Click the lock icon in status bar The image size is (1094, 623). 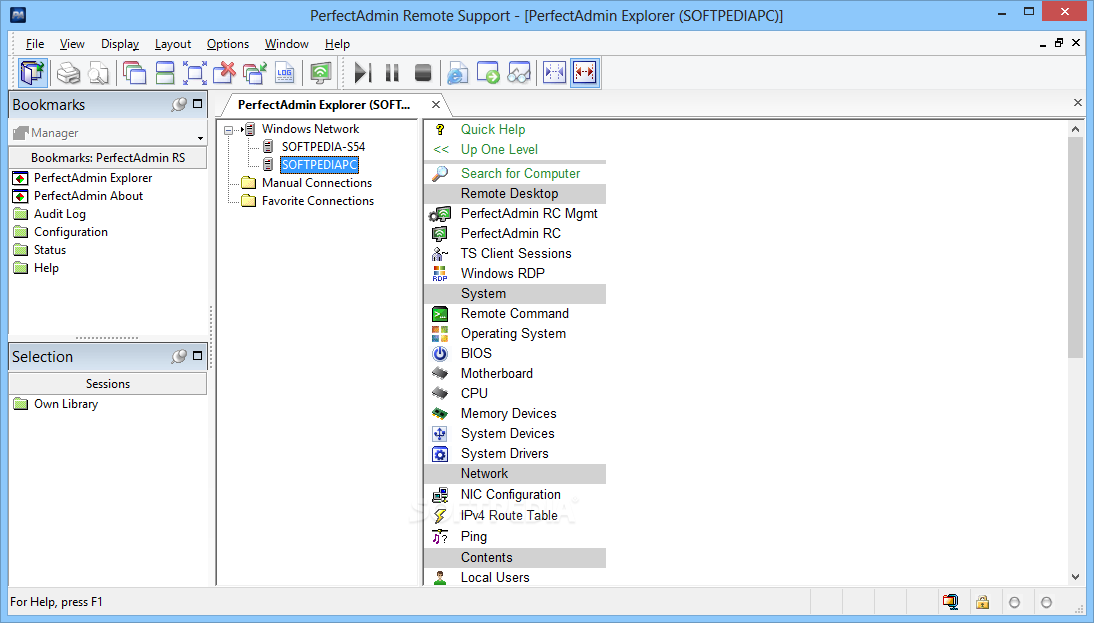pos(982,601)
